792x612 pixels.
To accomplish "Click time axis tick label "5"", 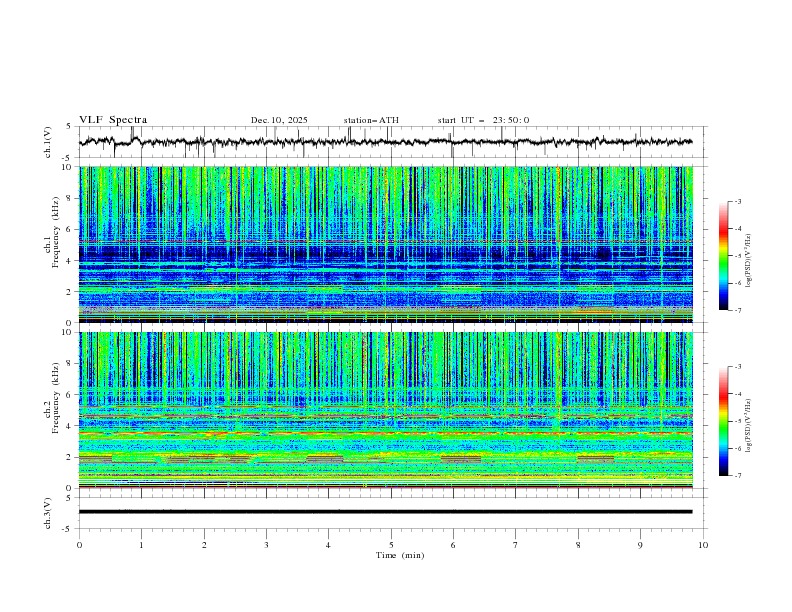I will (x=391, y=545).
